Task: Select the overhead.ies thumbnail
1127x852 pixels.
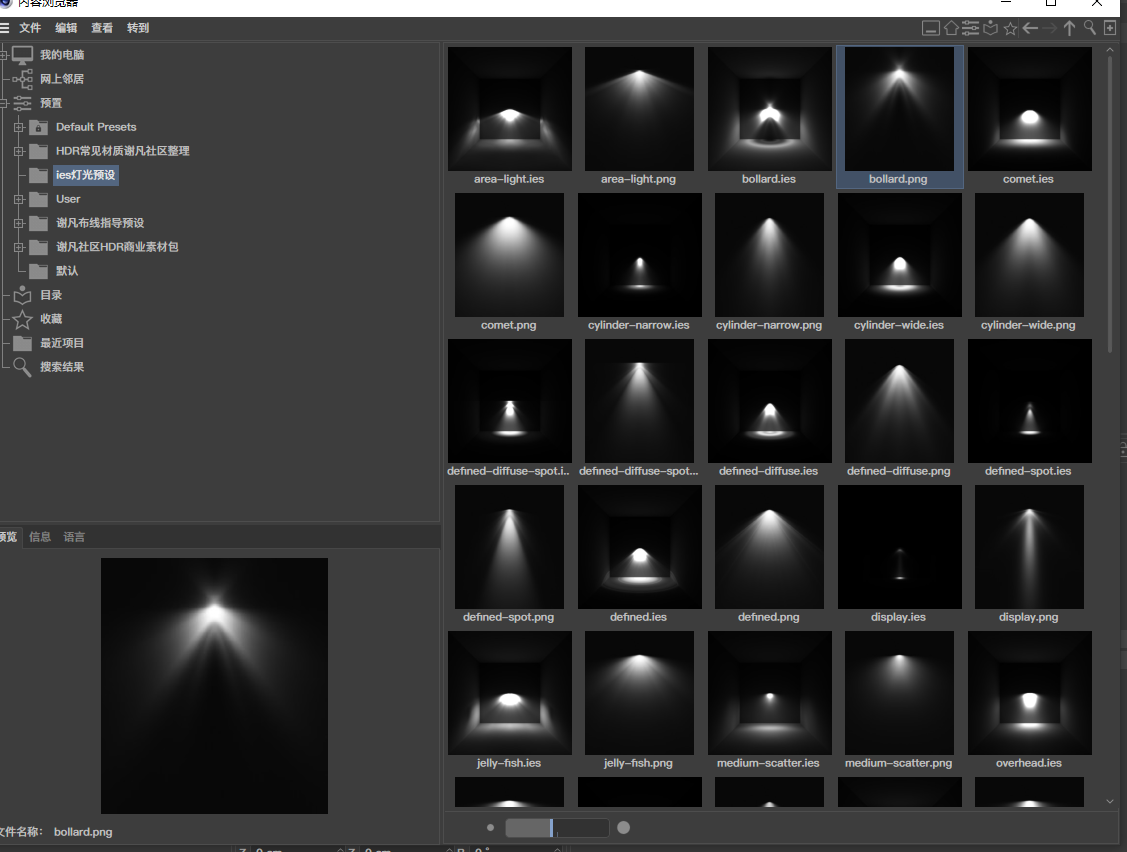Action: [x=1029, y=693]
